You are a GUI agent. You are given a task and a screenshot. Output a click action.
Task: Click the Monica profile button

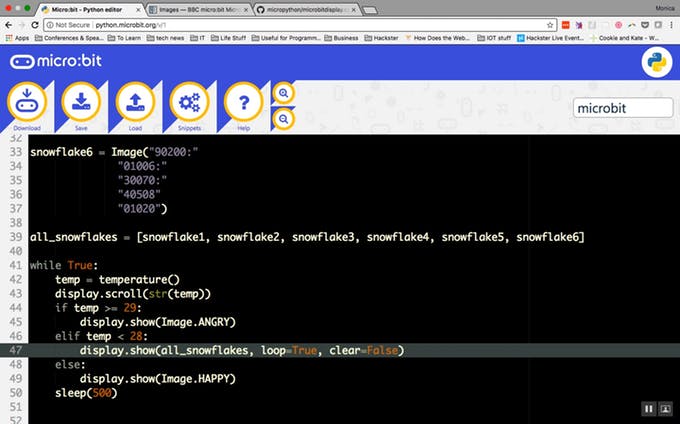[x=665, y=8]
